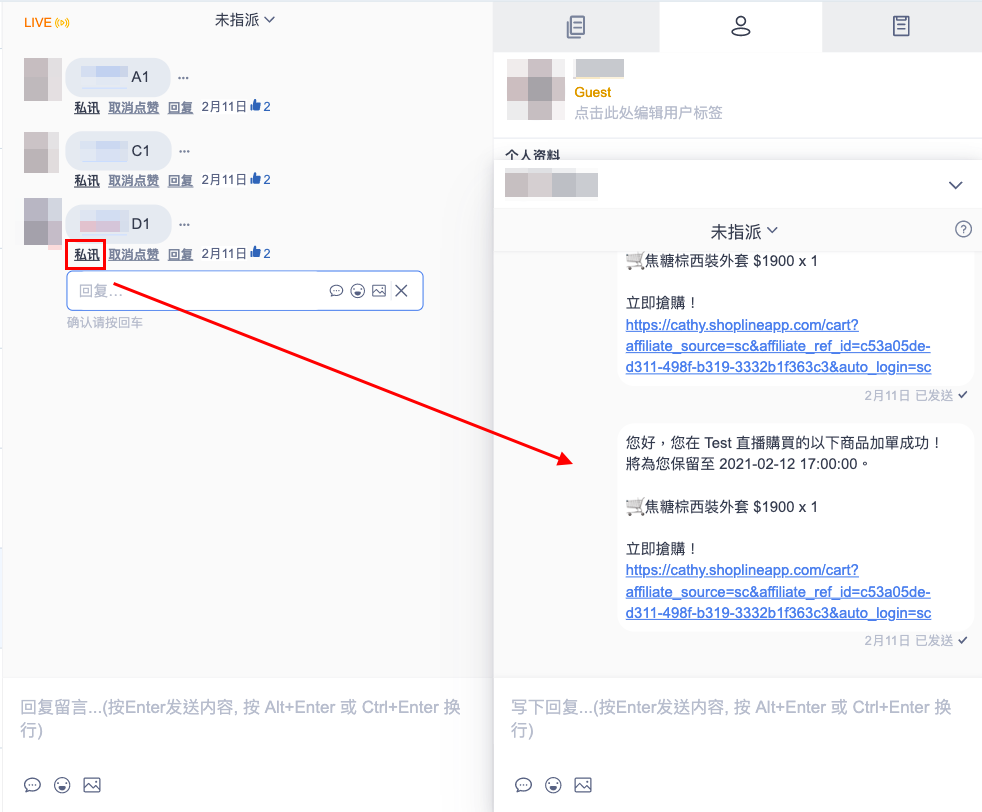Viewport: 982px width, 812px height.
Task: Click the D1 comment bubble
Action: point(118,224)
